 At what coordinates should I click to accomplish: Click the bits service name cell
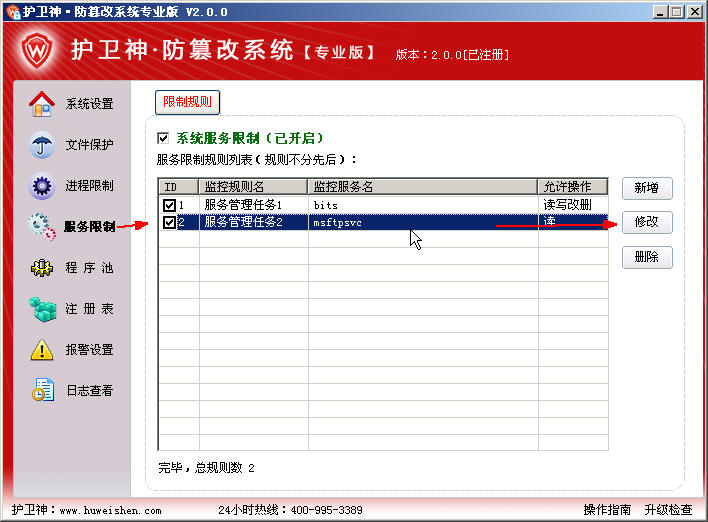[423, 205]
